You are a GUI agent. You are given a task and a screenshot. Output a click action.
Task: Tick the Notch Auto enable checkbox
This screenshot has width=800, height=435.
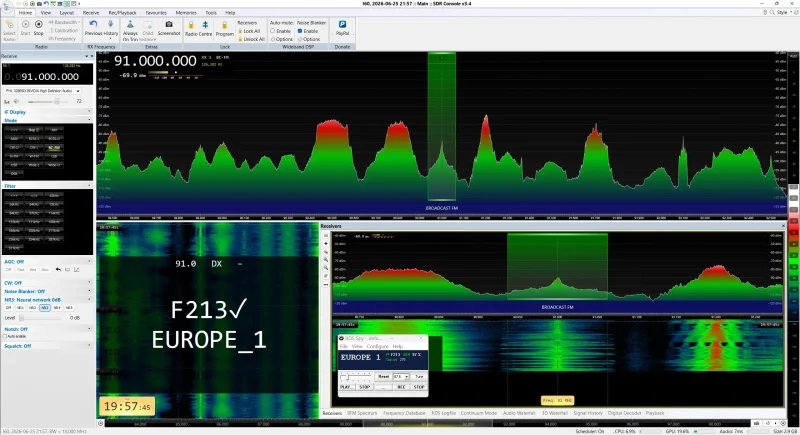[x=5, y=337]
